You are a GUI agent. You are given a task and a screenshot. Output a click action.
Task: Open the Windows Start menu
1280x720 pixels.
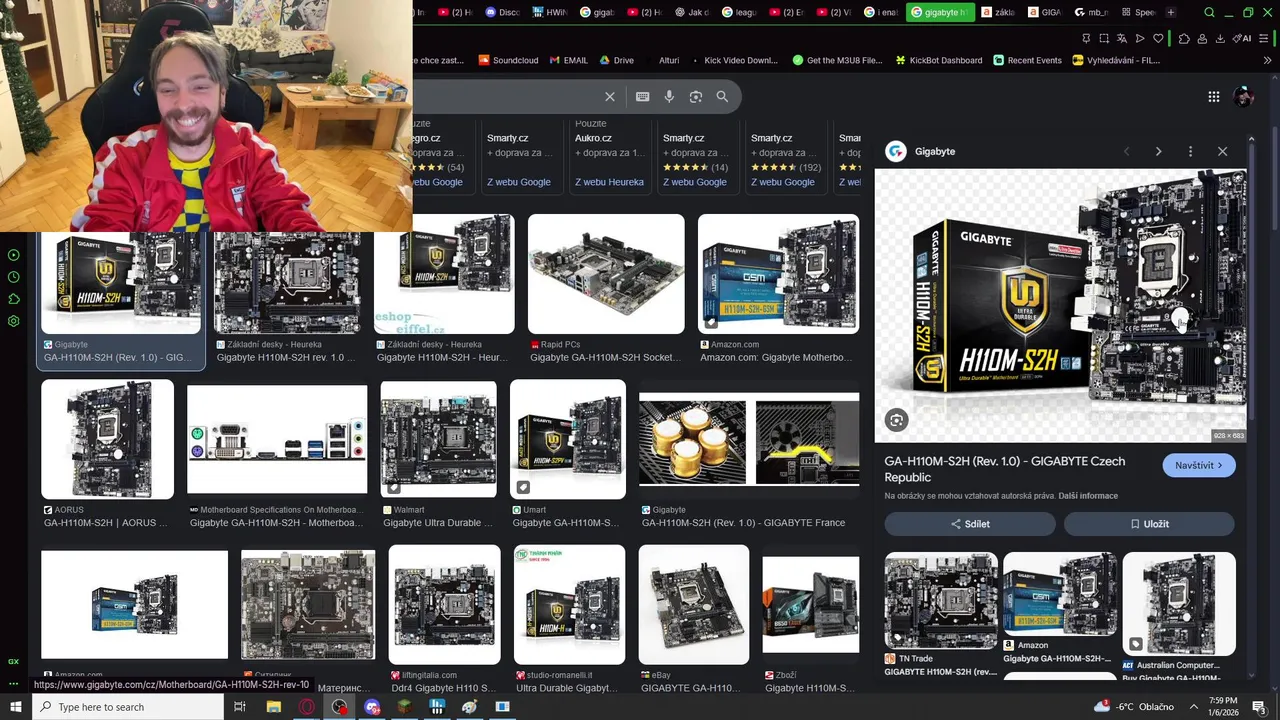[x=15, y=707]
